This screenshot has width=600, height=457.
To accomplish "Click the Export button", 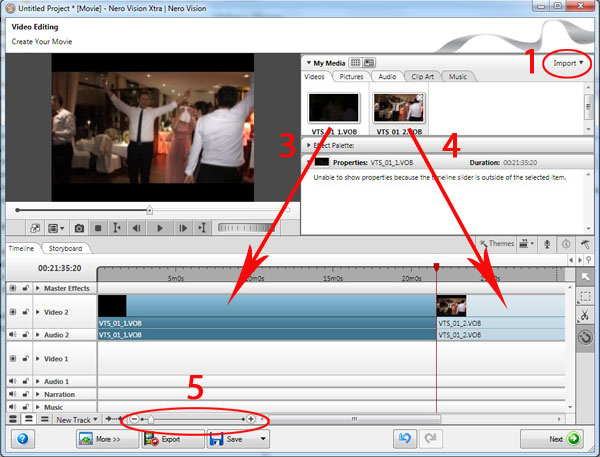I will click(174, 438).
